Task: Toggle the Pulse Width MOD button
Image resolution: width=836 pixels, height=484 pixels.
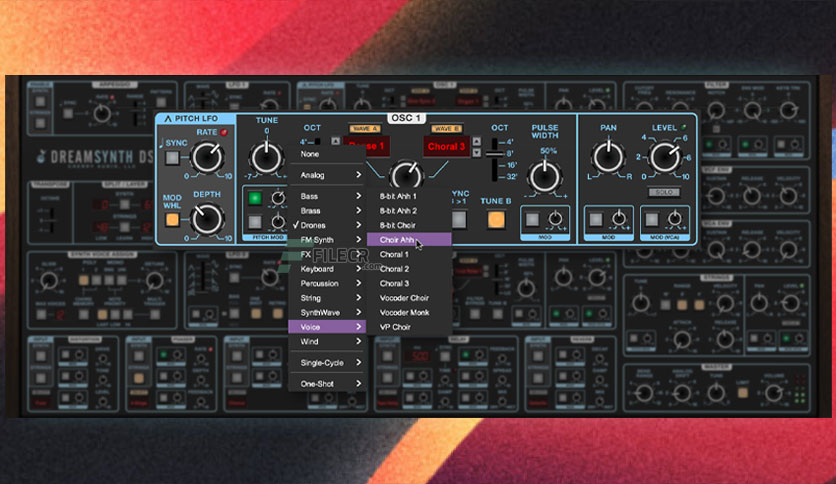Action: [x=532, y=219]
